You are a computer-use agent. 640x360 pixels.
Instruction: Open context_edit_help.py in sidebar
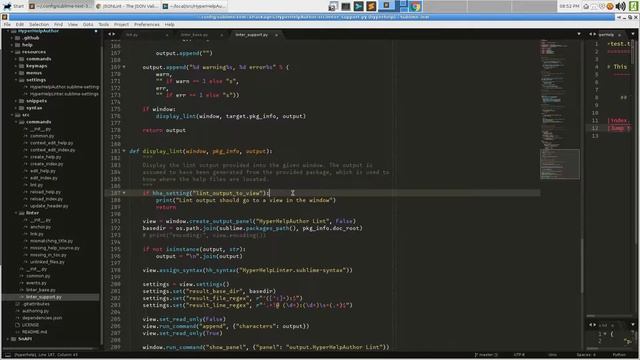click(x=51, y=143)
